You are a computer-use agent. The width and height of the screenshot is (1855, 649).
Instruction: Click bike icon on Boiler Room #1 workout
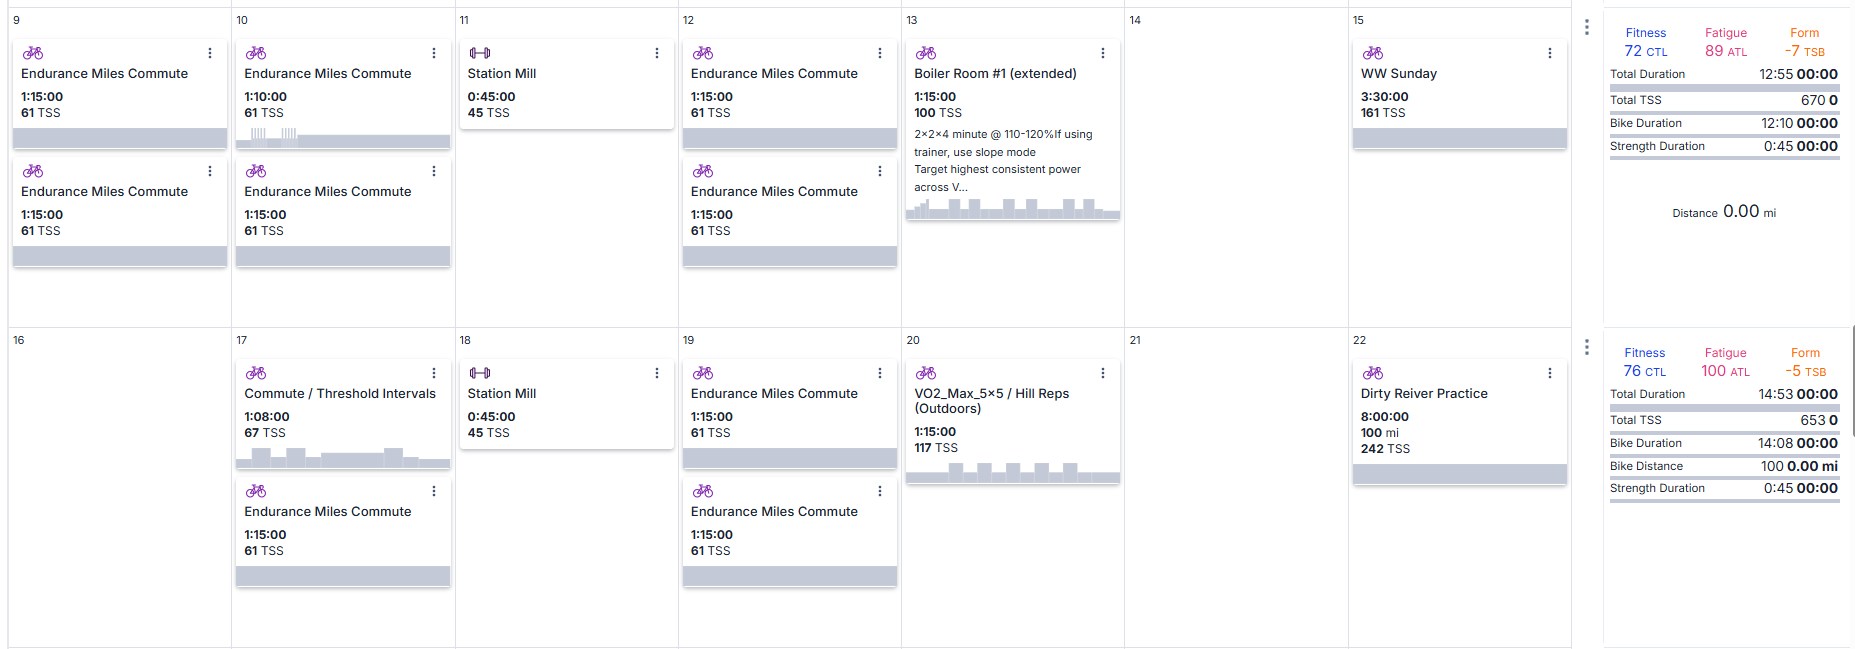[926, 53]
